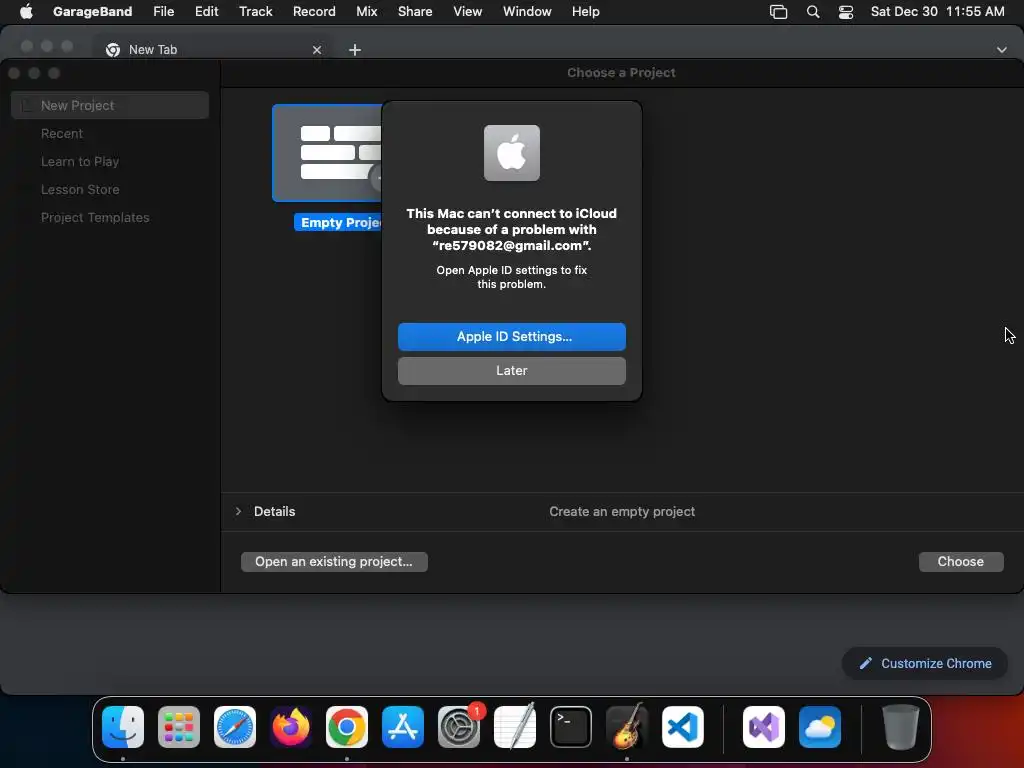This screenshot has height=768, width=1024.
Task: Open Control Center in menu bar
Action: point(846,11)
